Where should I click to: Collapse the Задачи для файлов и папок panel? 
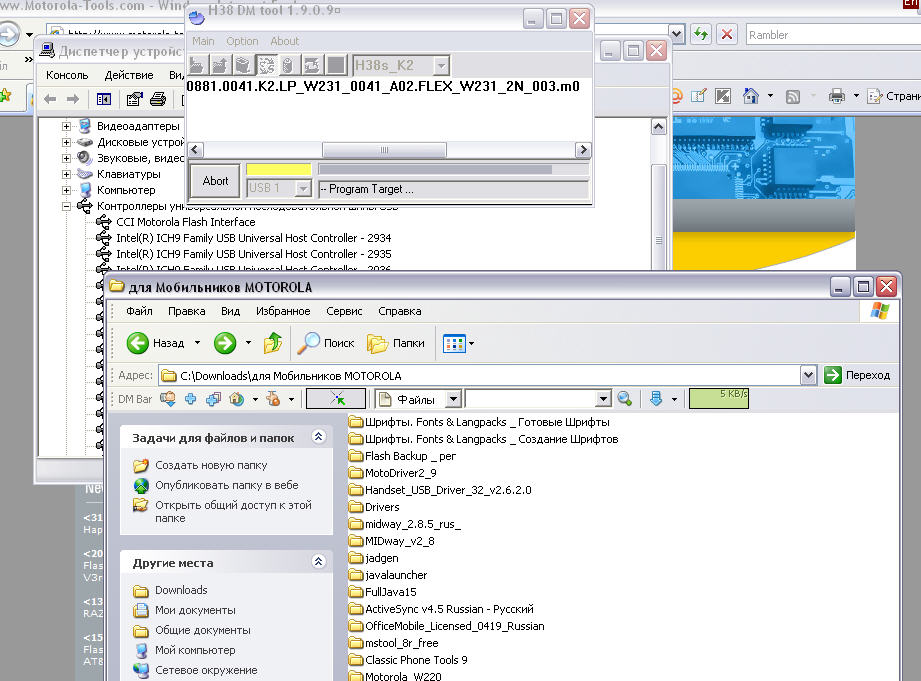(318, 437)
